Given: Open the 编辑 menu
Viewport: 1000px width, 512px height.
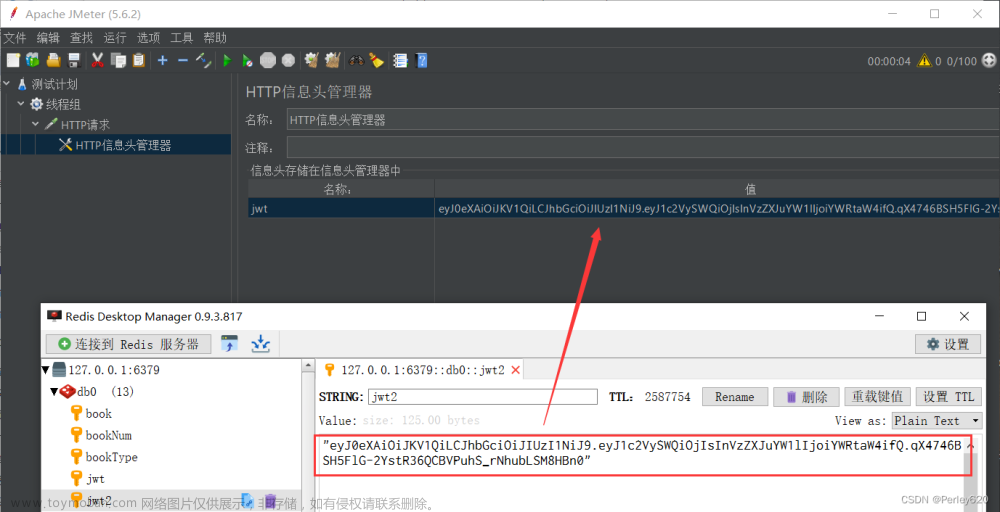Looking at the screenshot, I should tap(48, 38).
